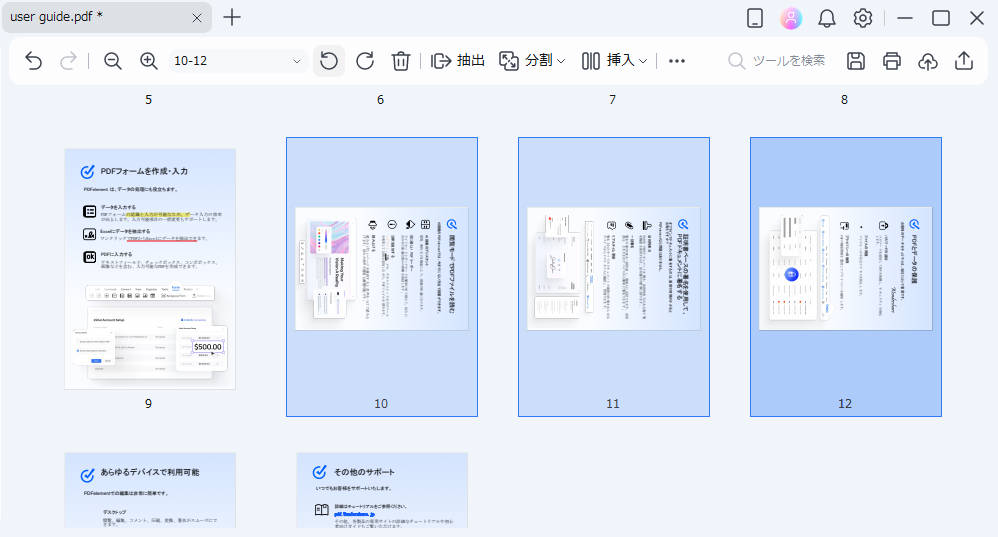998x537 pixels.
Task: Open the user account avatar
Action: (791, 18)
